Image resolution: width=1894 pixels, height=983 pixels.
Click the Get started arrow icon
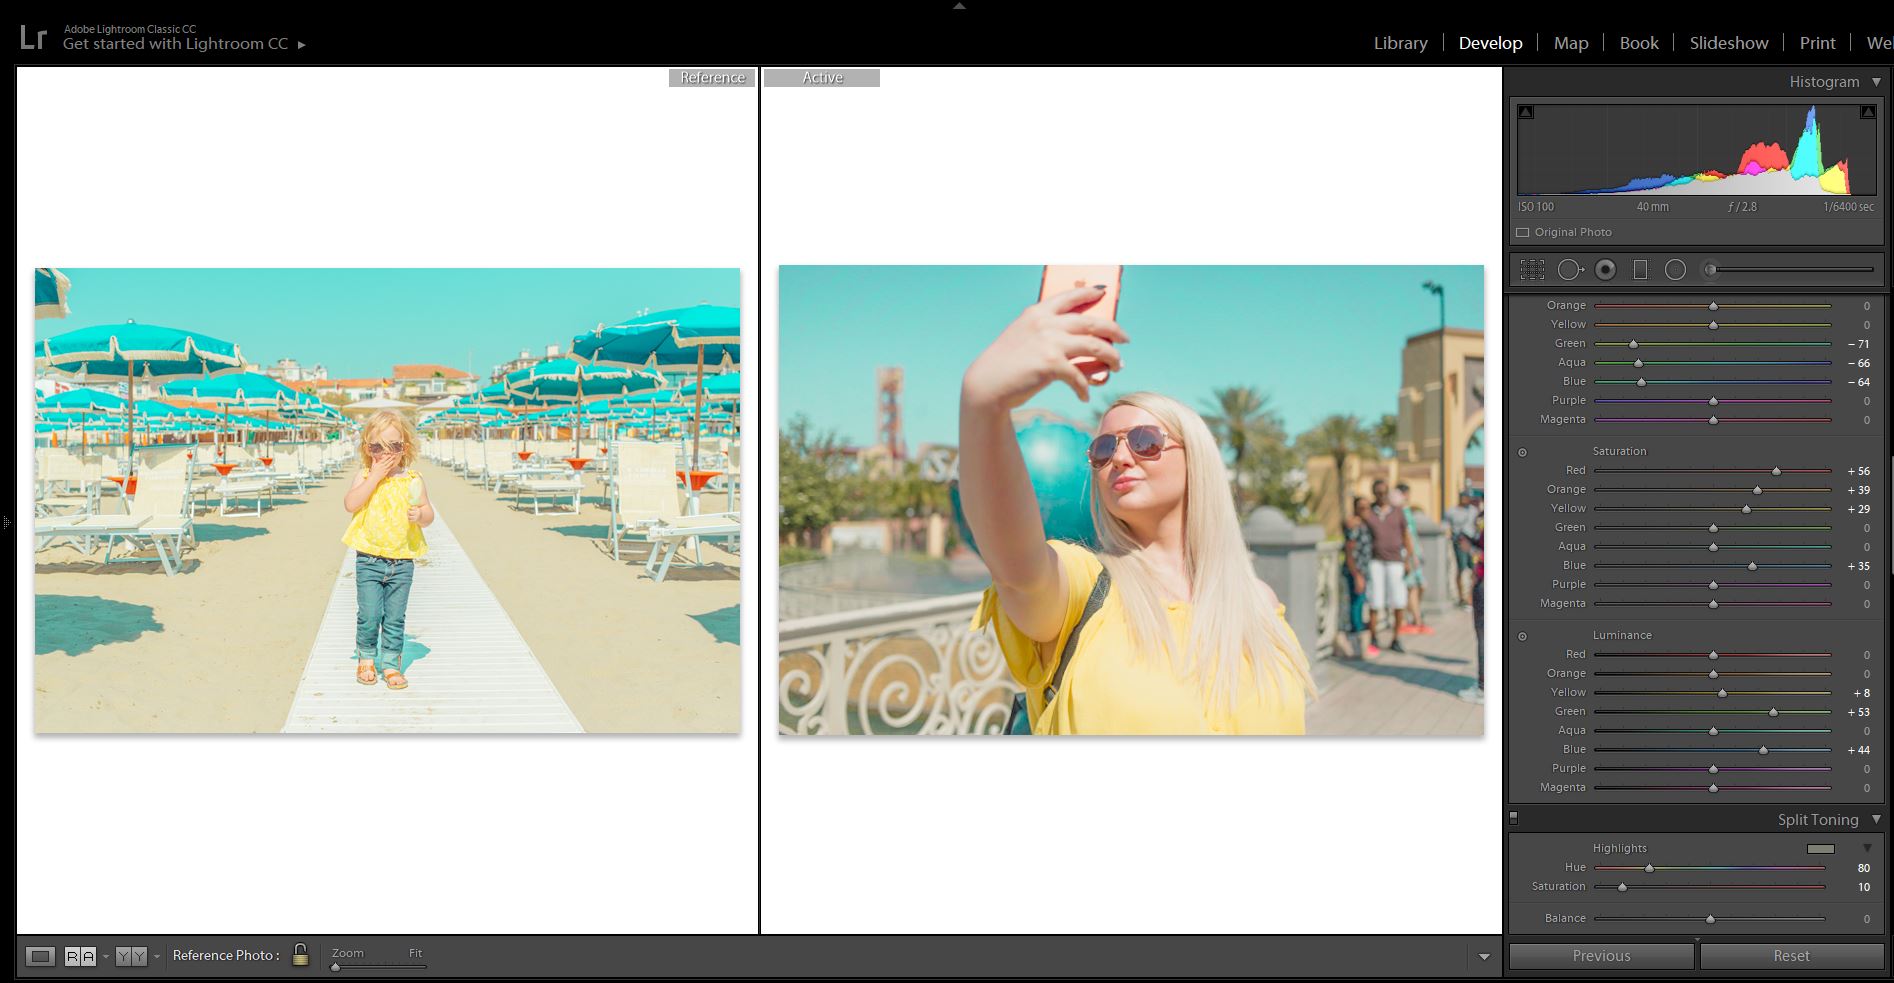coord(302,45)
